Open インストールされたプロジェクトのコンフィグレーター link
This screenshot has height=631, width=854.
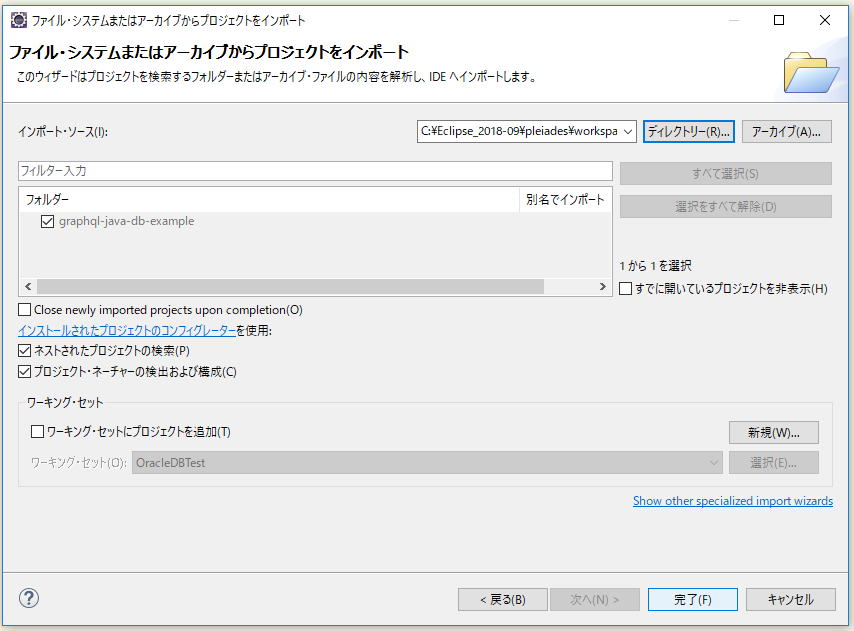tap(127, 330)
